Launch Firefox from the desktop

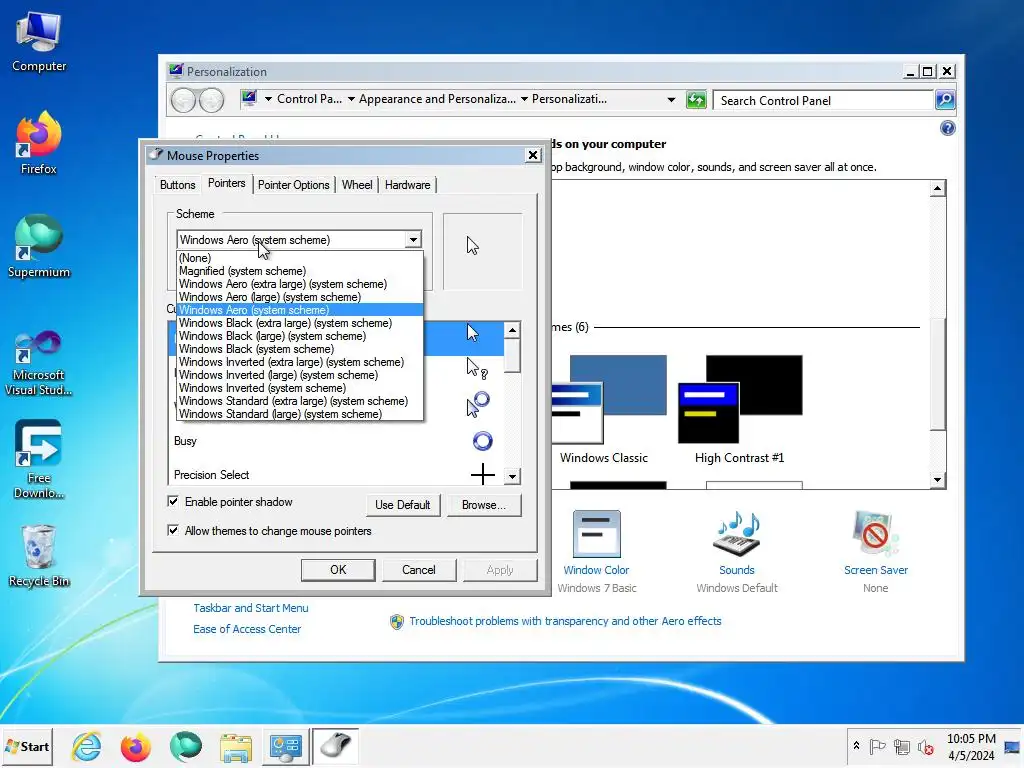coord(39,144)
